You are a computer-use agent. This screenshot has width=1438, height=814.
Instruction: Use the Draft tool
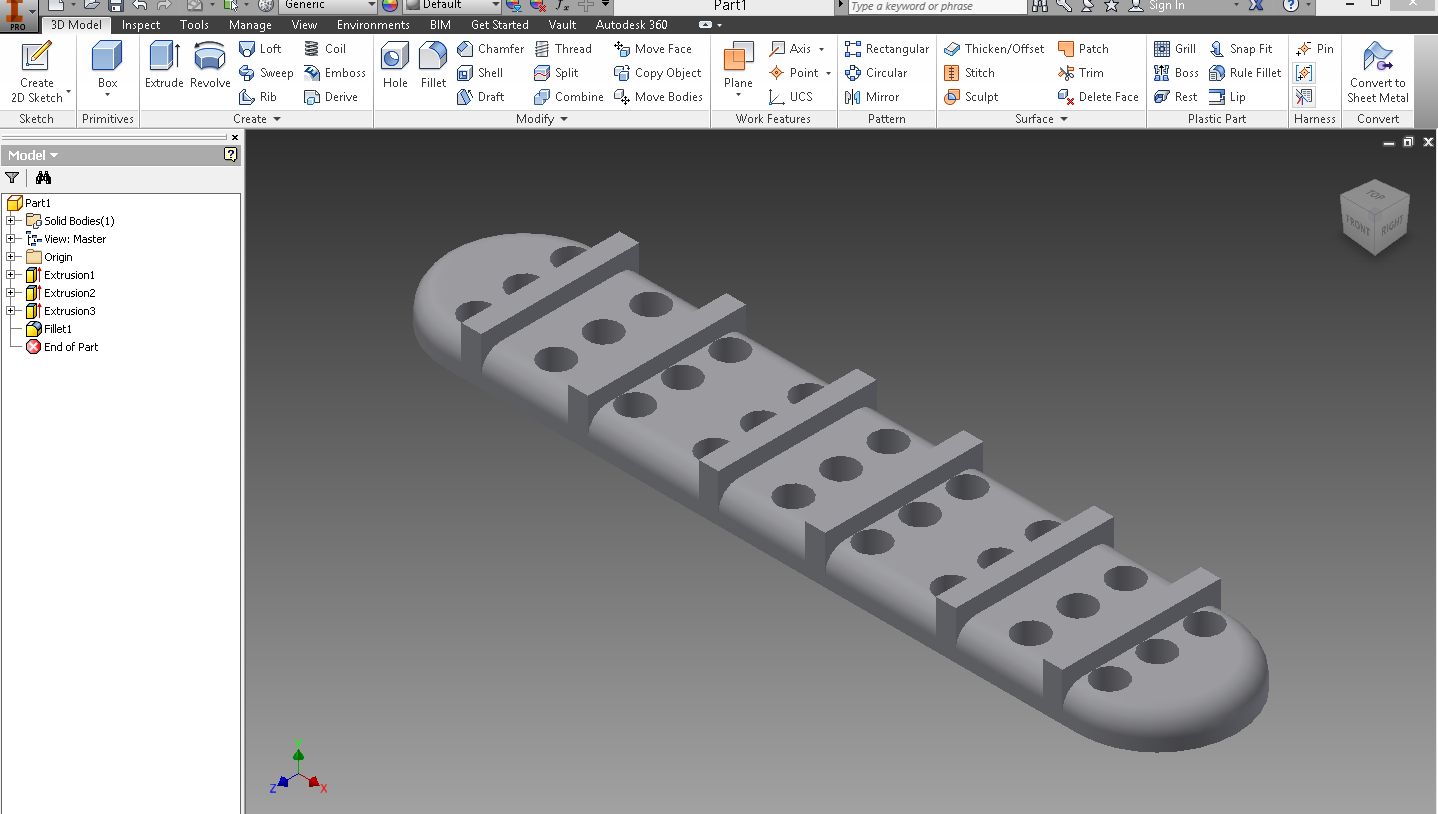pyautogui.click(x=481, y=97)
